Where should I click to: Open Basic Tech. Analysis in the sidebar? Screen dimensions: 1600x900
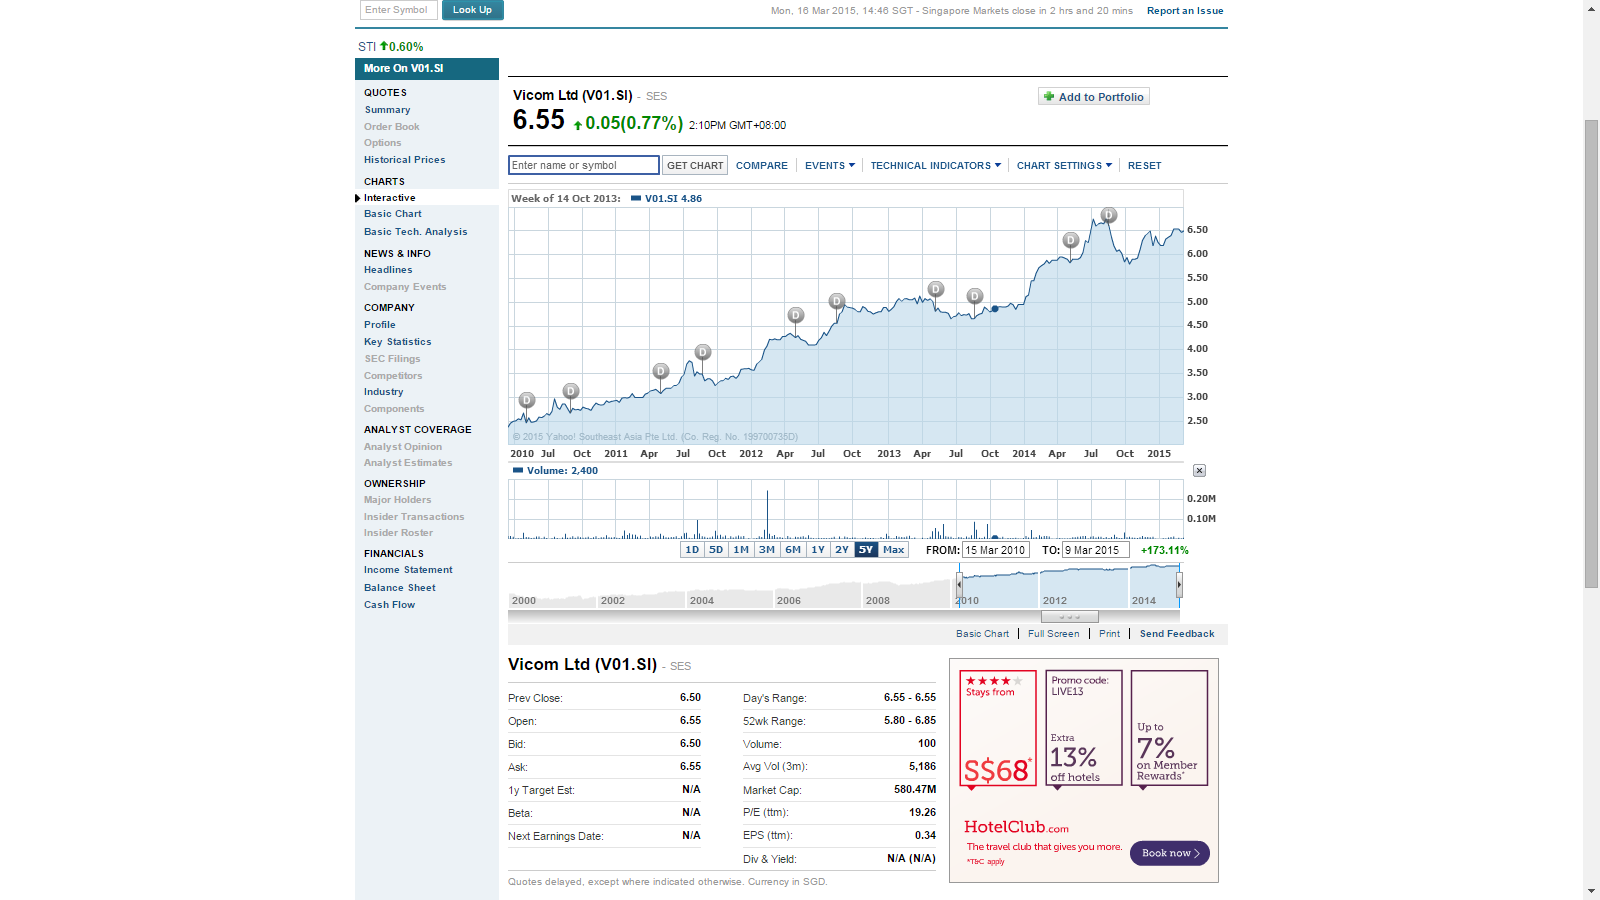[x=416, y=232]
